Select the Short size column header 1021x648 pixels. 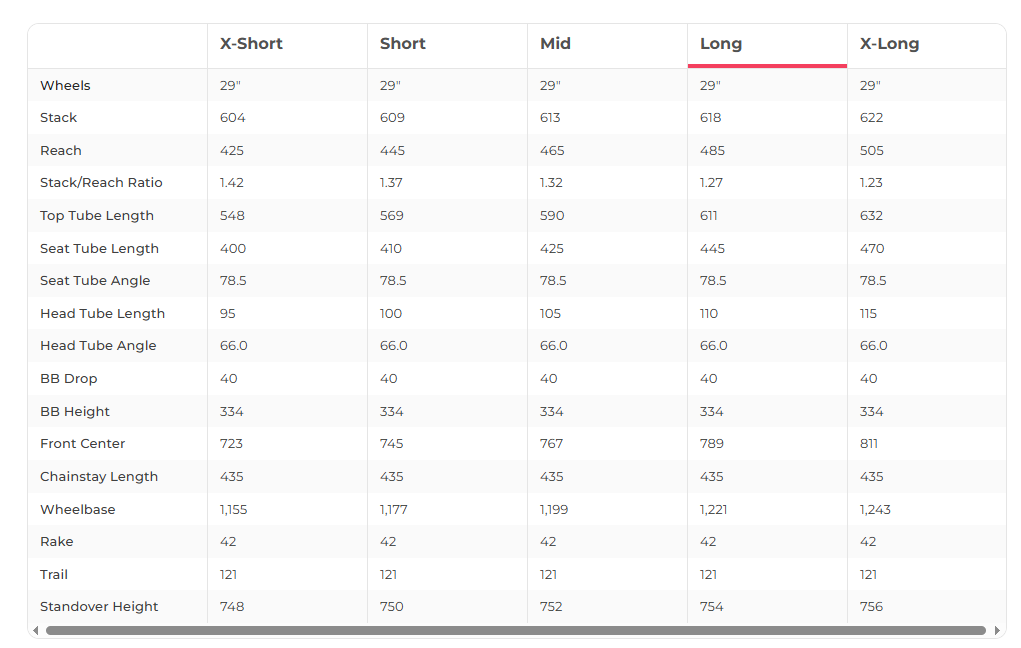pos(402,44)
